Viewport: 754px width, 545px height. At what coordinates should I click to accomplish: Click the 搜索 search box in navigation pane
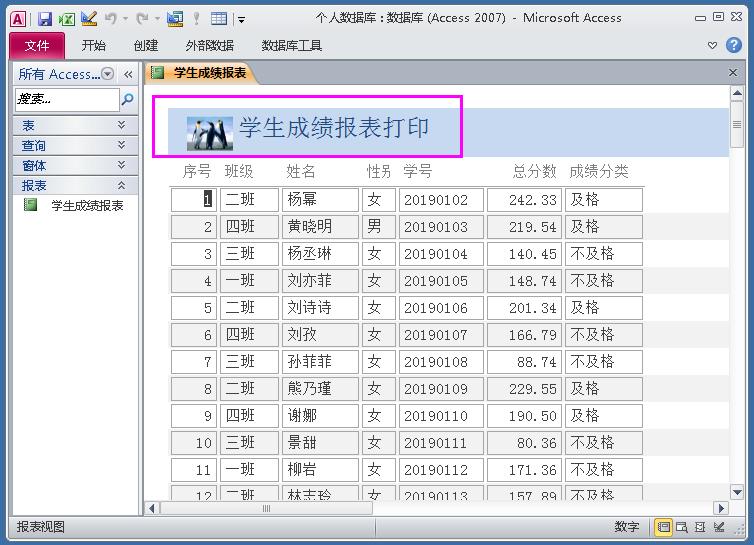67,100
